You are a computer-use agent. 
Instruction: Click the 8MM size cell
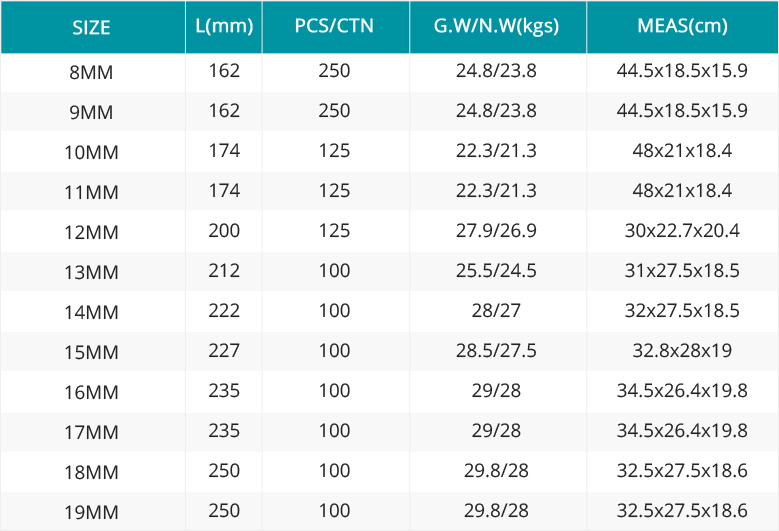click(x=91, y=73)
